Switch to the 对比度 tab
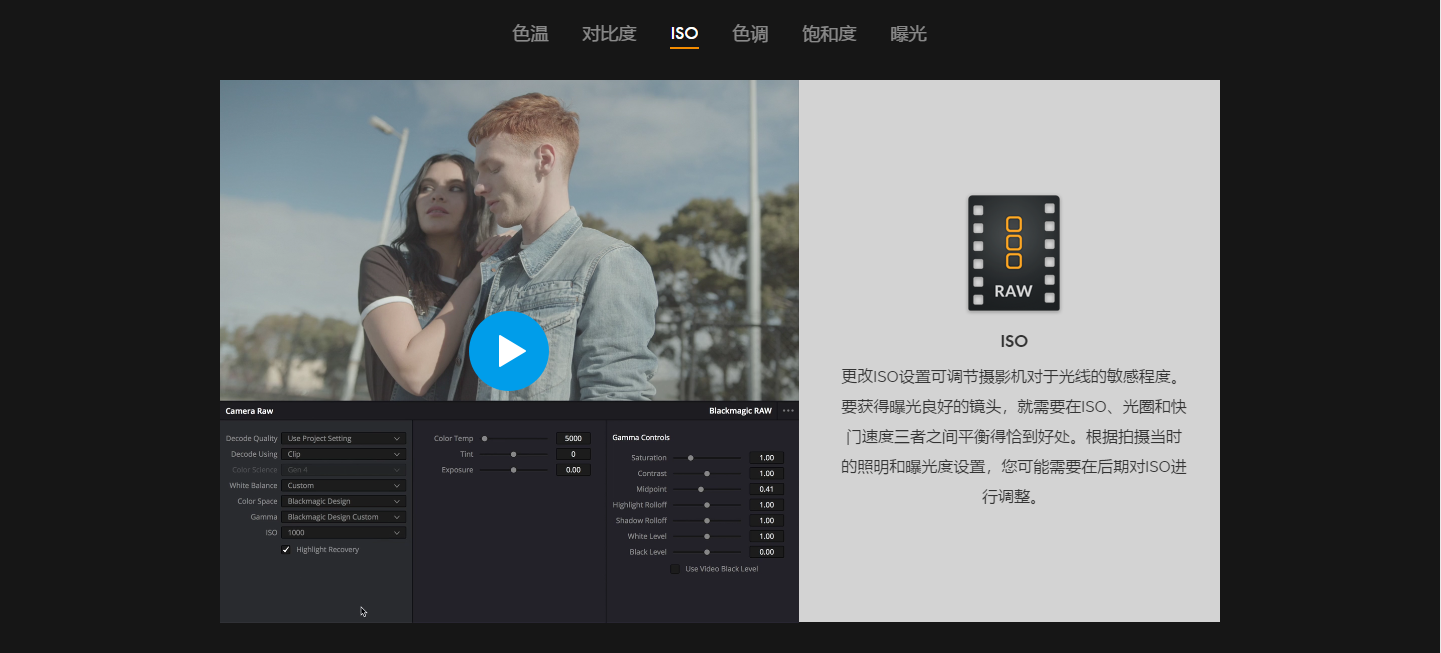Screen dimensions: 1441x653 click(609, 34)
